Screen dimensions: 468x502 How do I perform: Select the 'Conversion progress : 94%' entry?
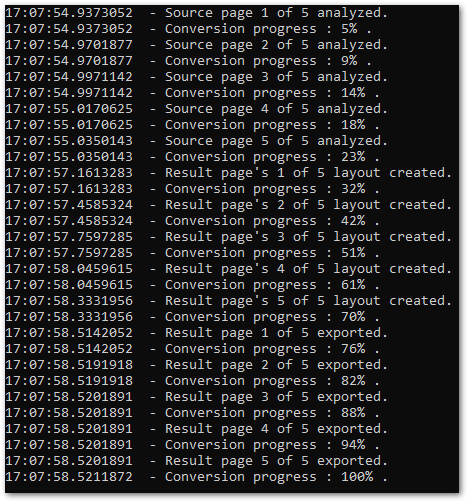[x=192, y=445]
